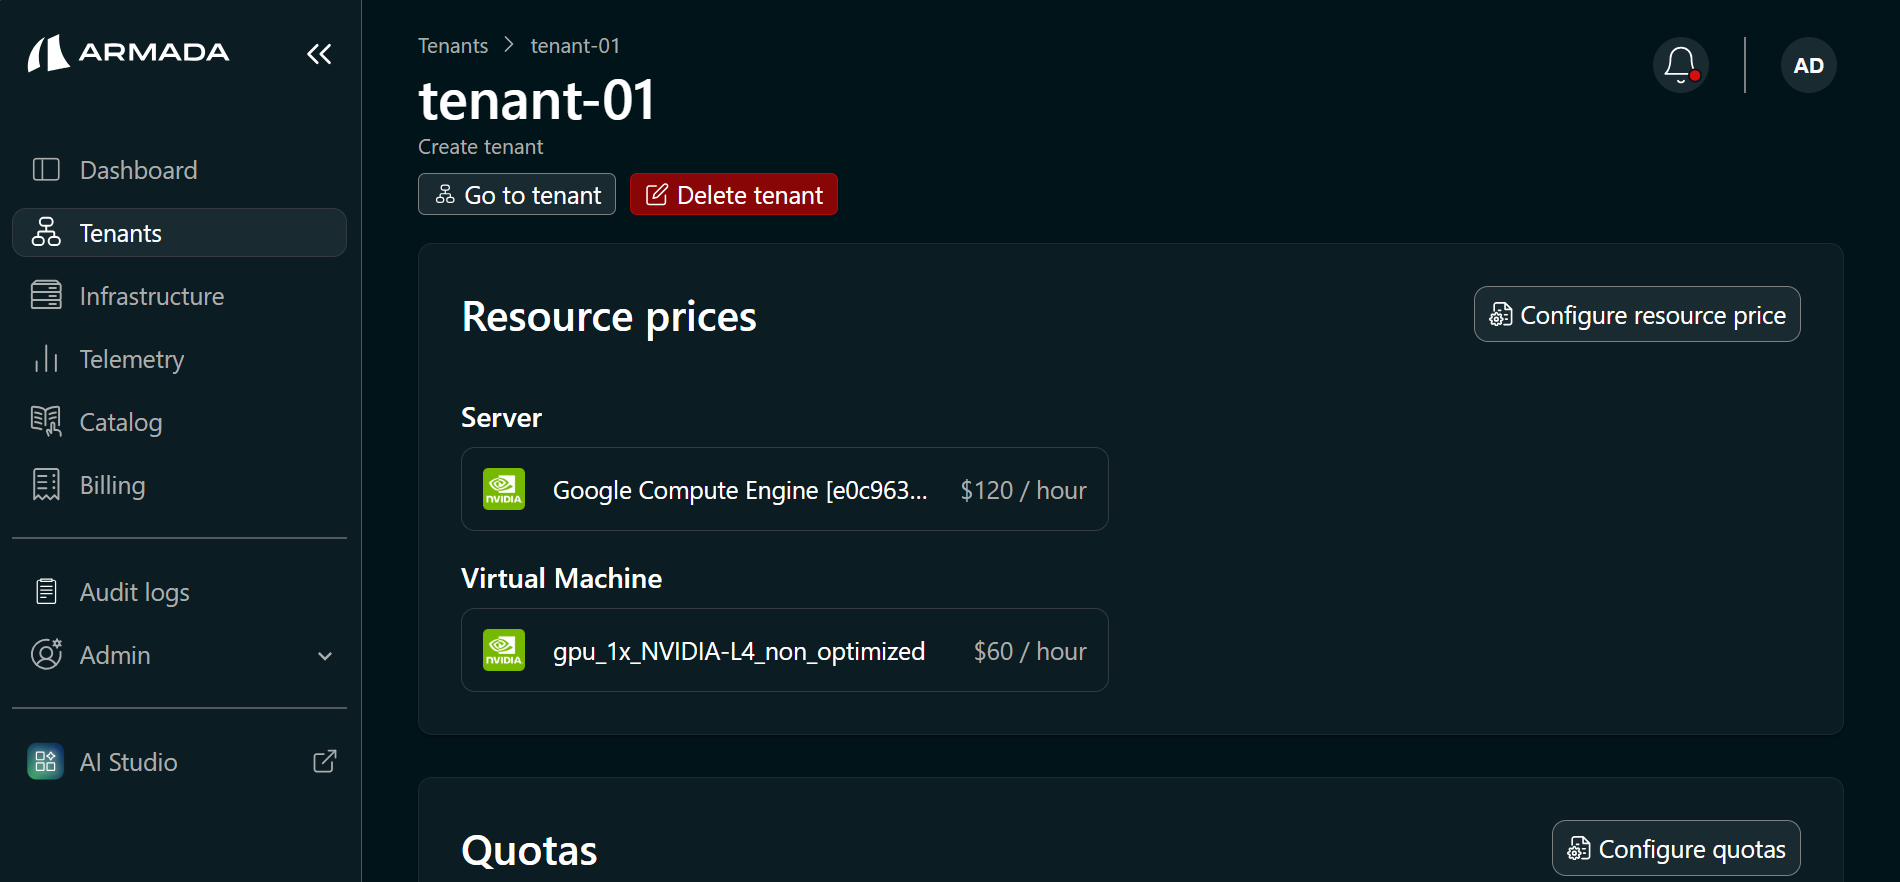1900x882 pixels.
Task: Click the Dashboard panel icon
Action: (x=46, y=170)
